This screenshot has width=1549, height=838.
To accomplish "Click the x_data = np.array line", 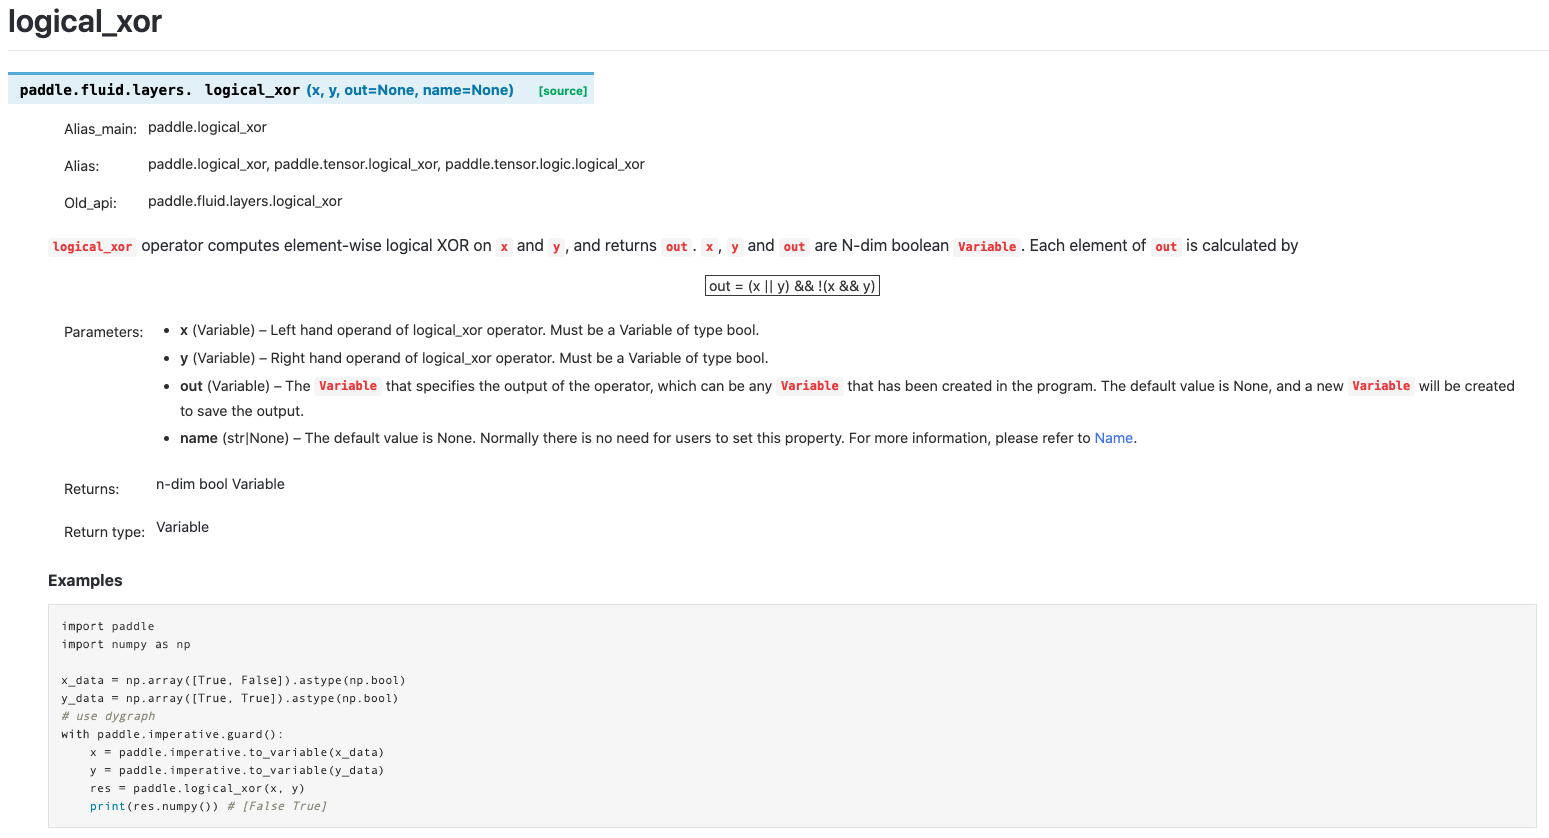I will (x=233, y=680).
